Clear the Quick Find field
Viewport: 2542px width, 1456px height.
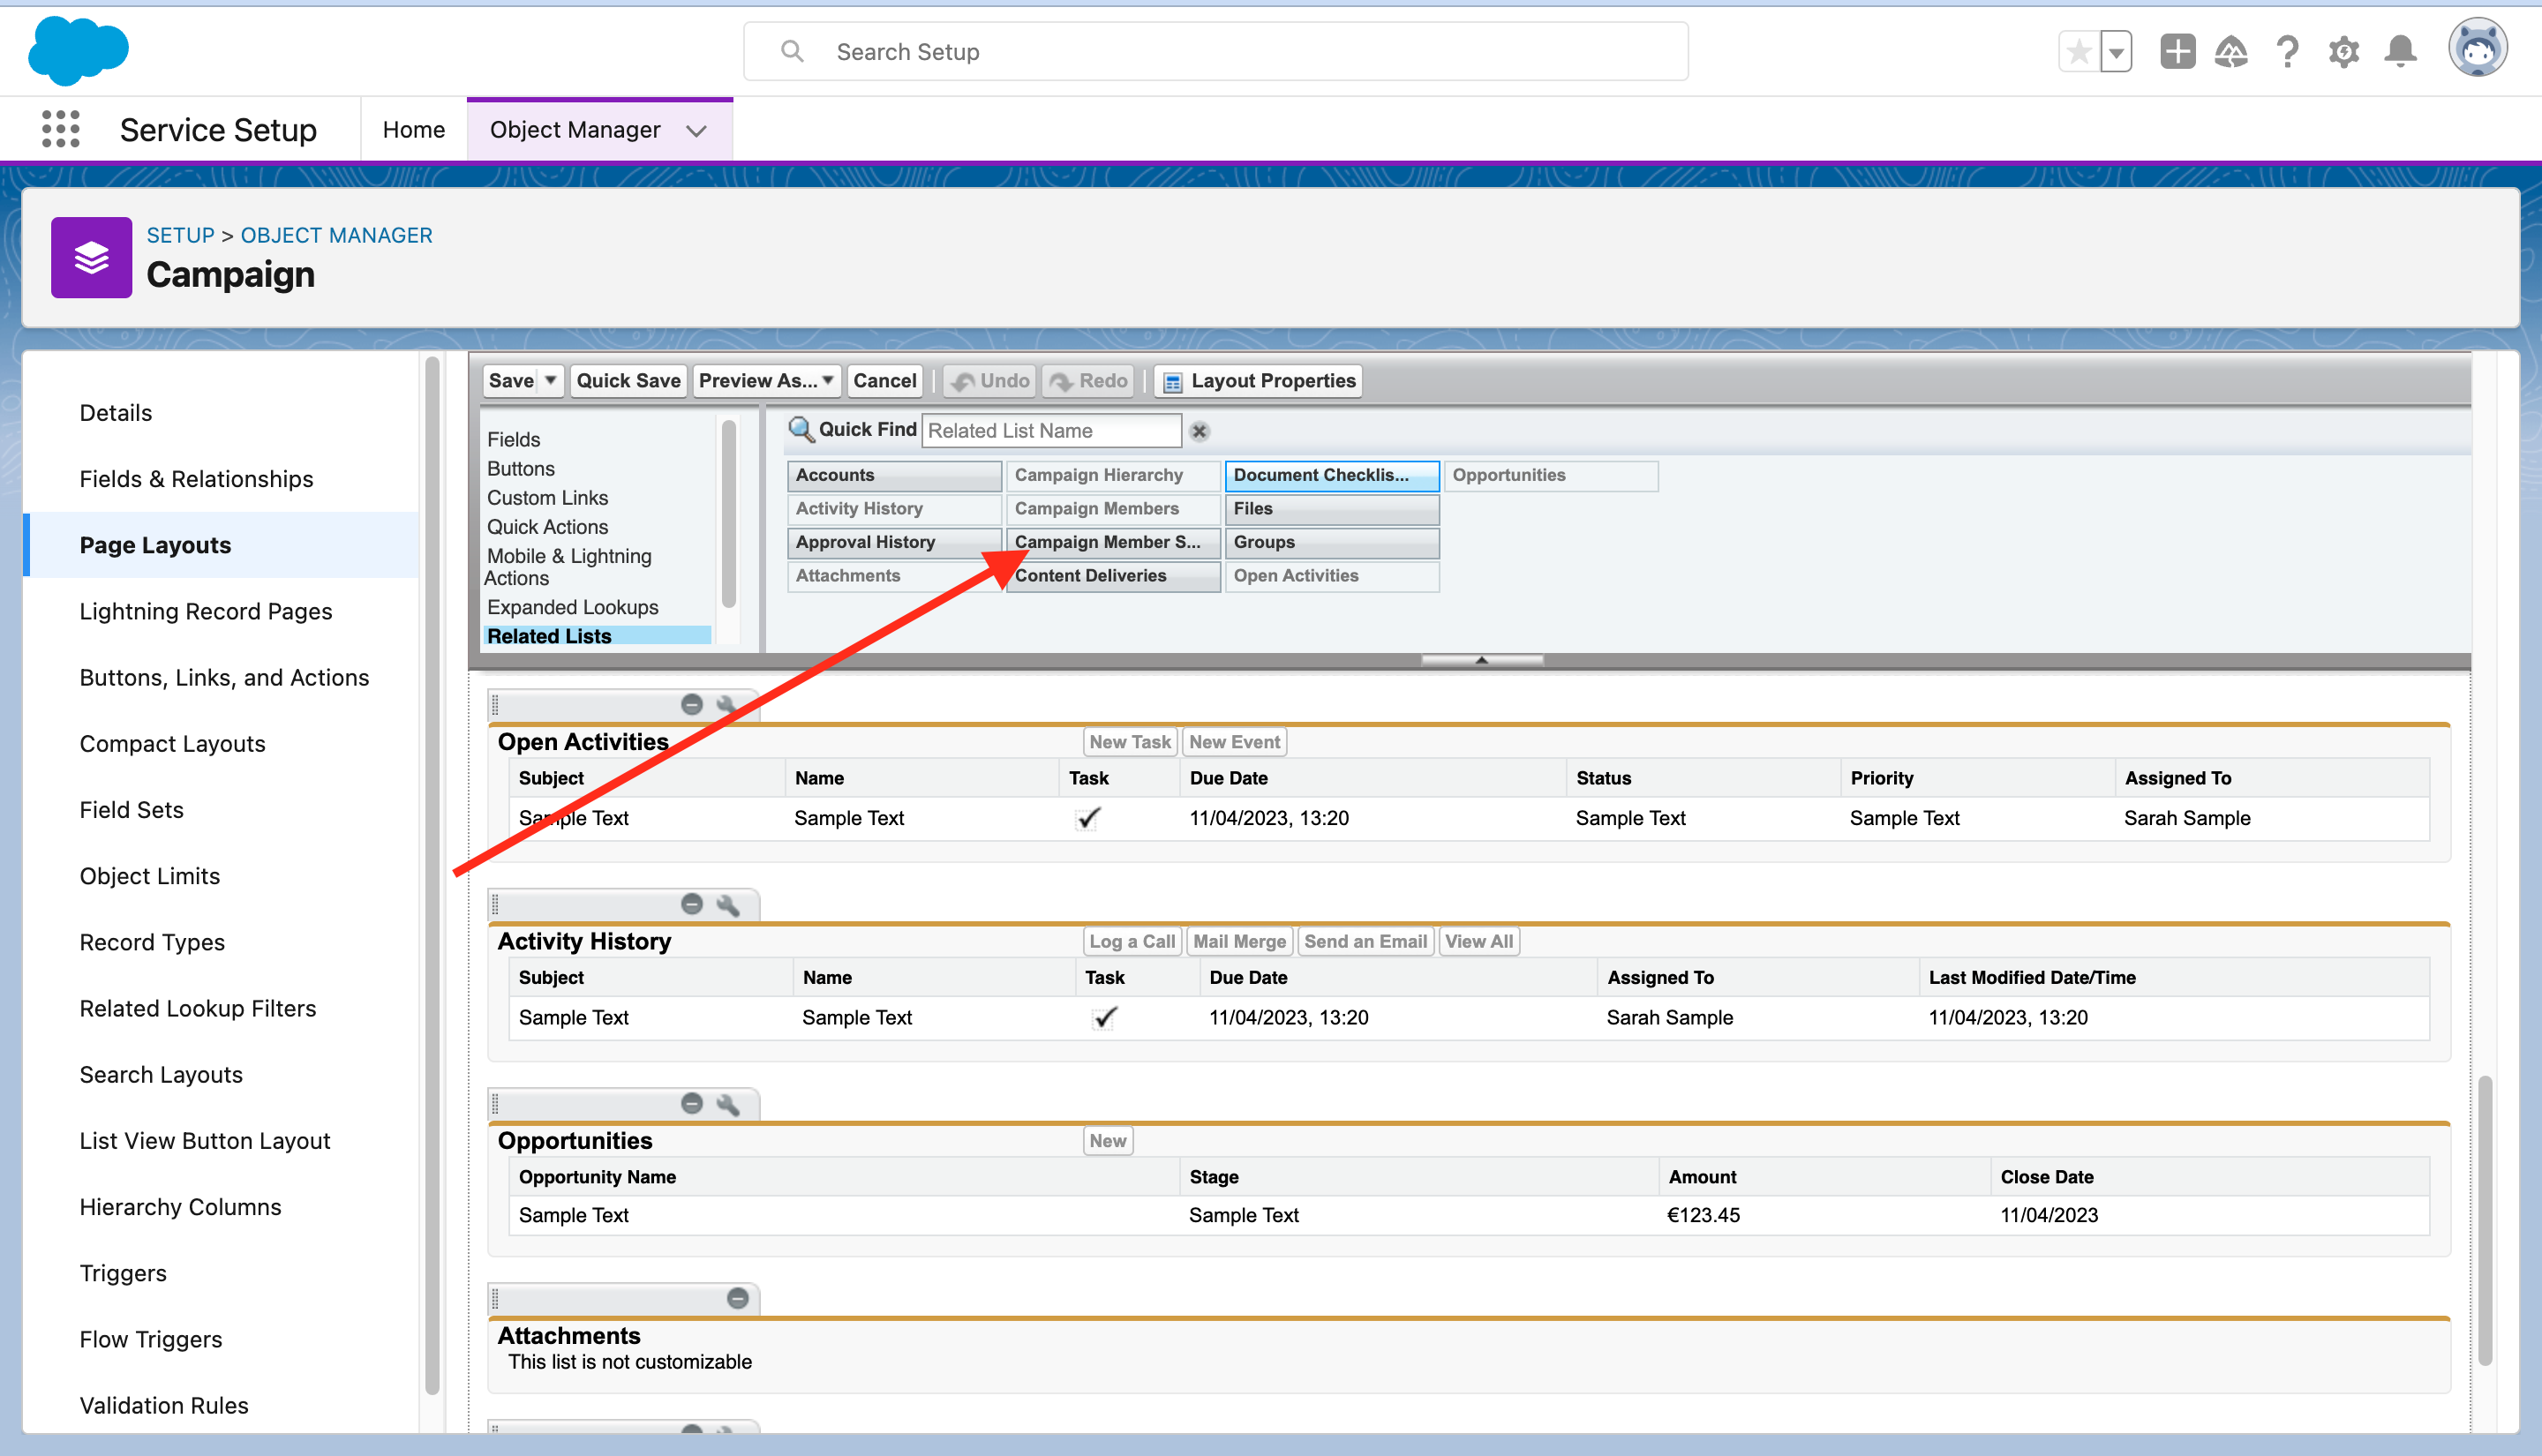(1199, 431)
